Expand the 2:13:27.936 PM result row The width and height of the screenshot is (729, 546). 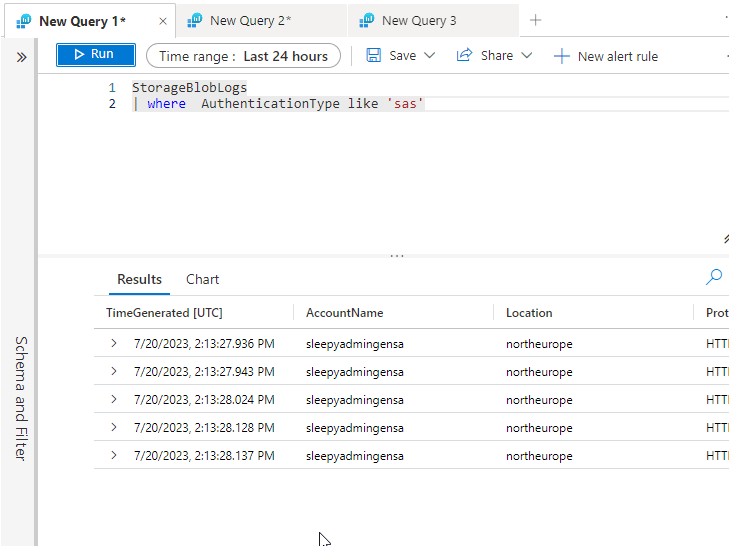(114, 344)
